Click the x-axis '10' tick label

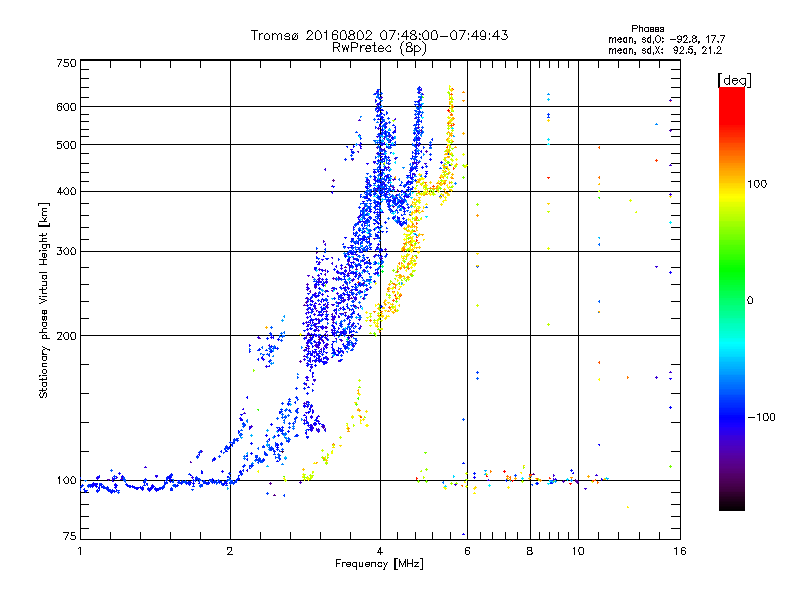point(578,551)
